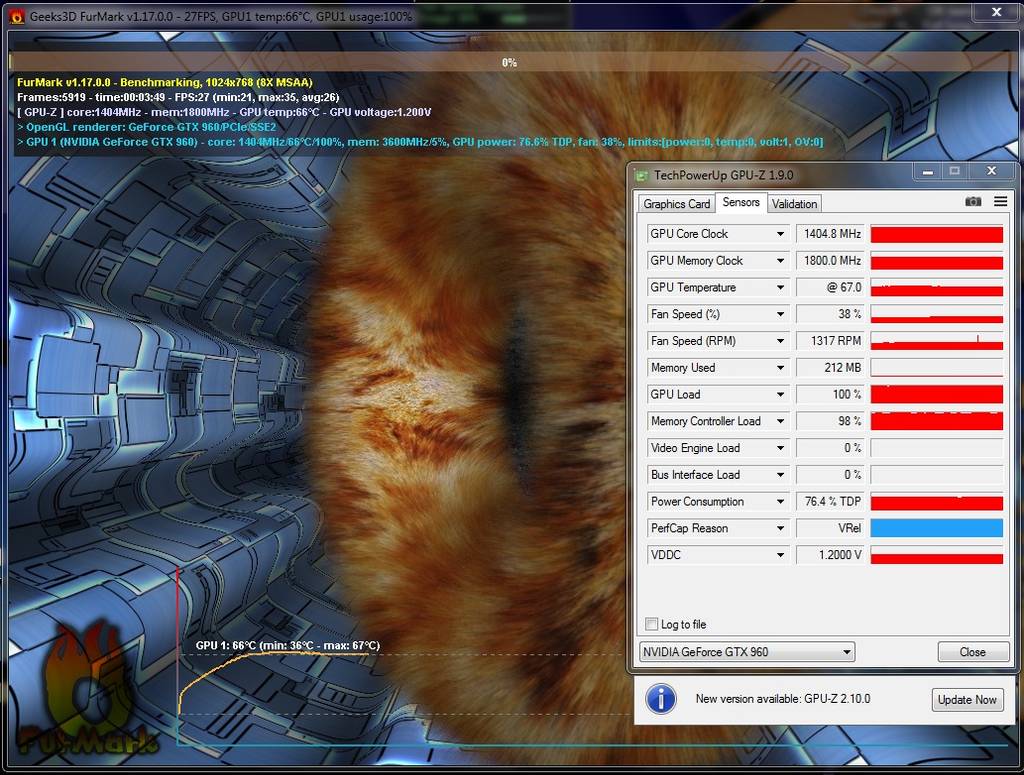The width and height of the screenshot is (1024, 775).
Task: Click the VRel PerfCap value
Action: [830, 528]
